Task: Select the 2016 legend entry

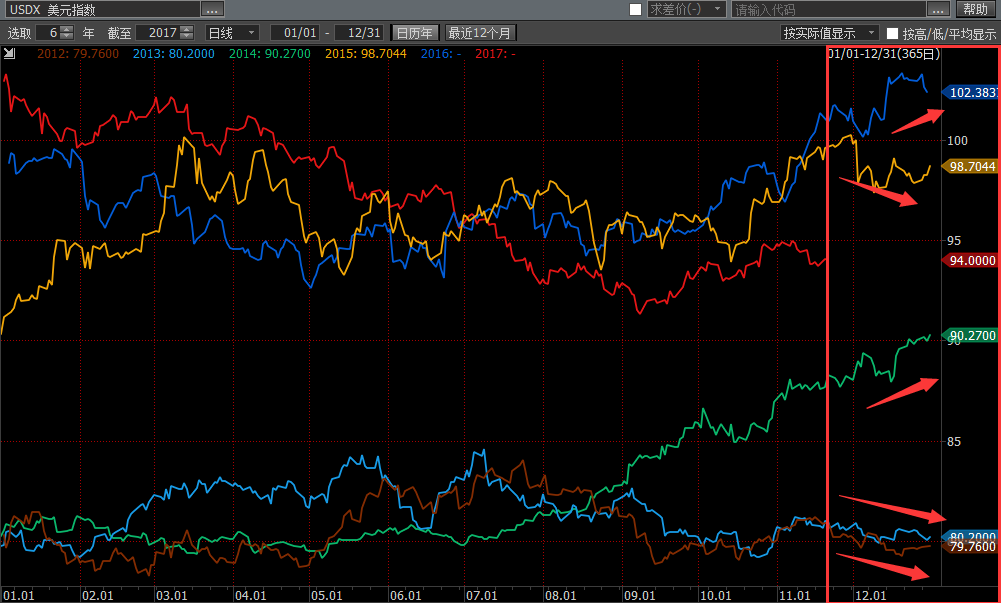Action: 441,54
